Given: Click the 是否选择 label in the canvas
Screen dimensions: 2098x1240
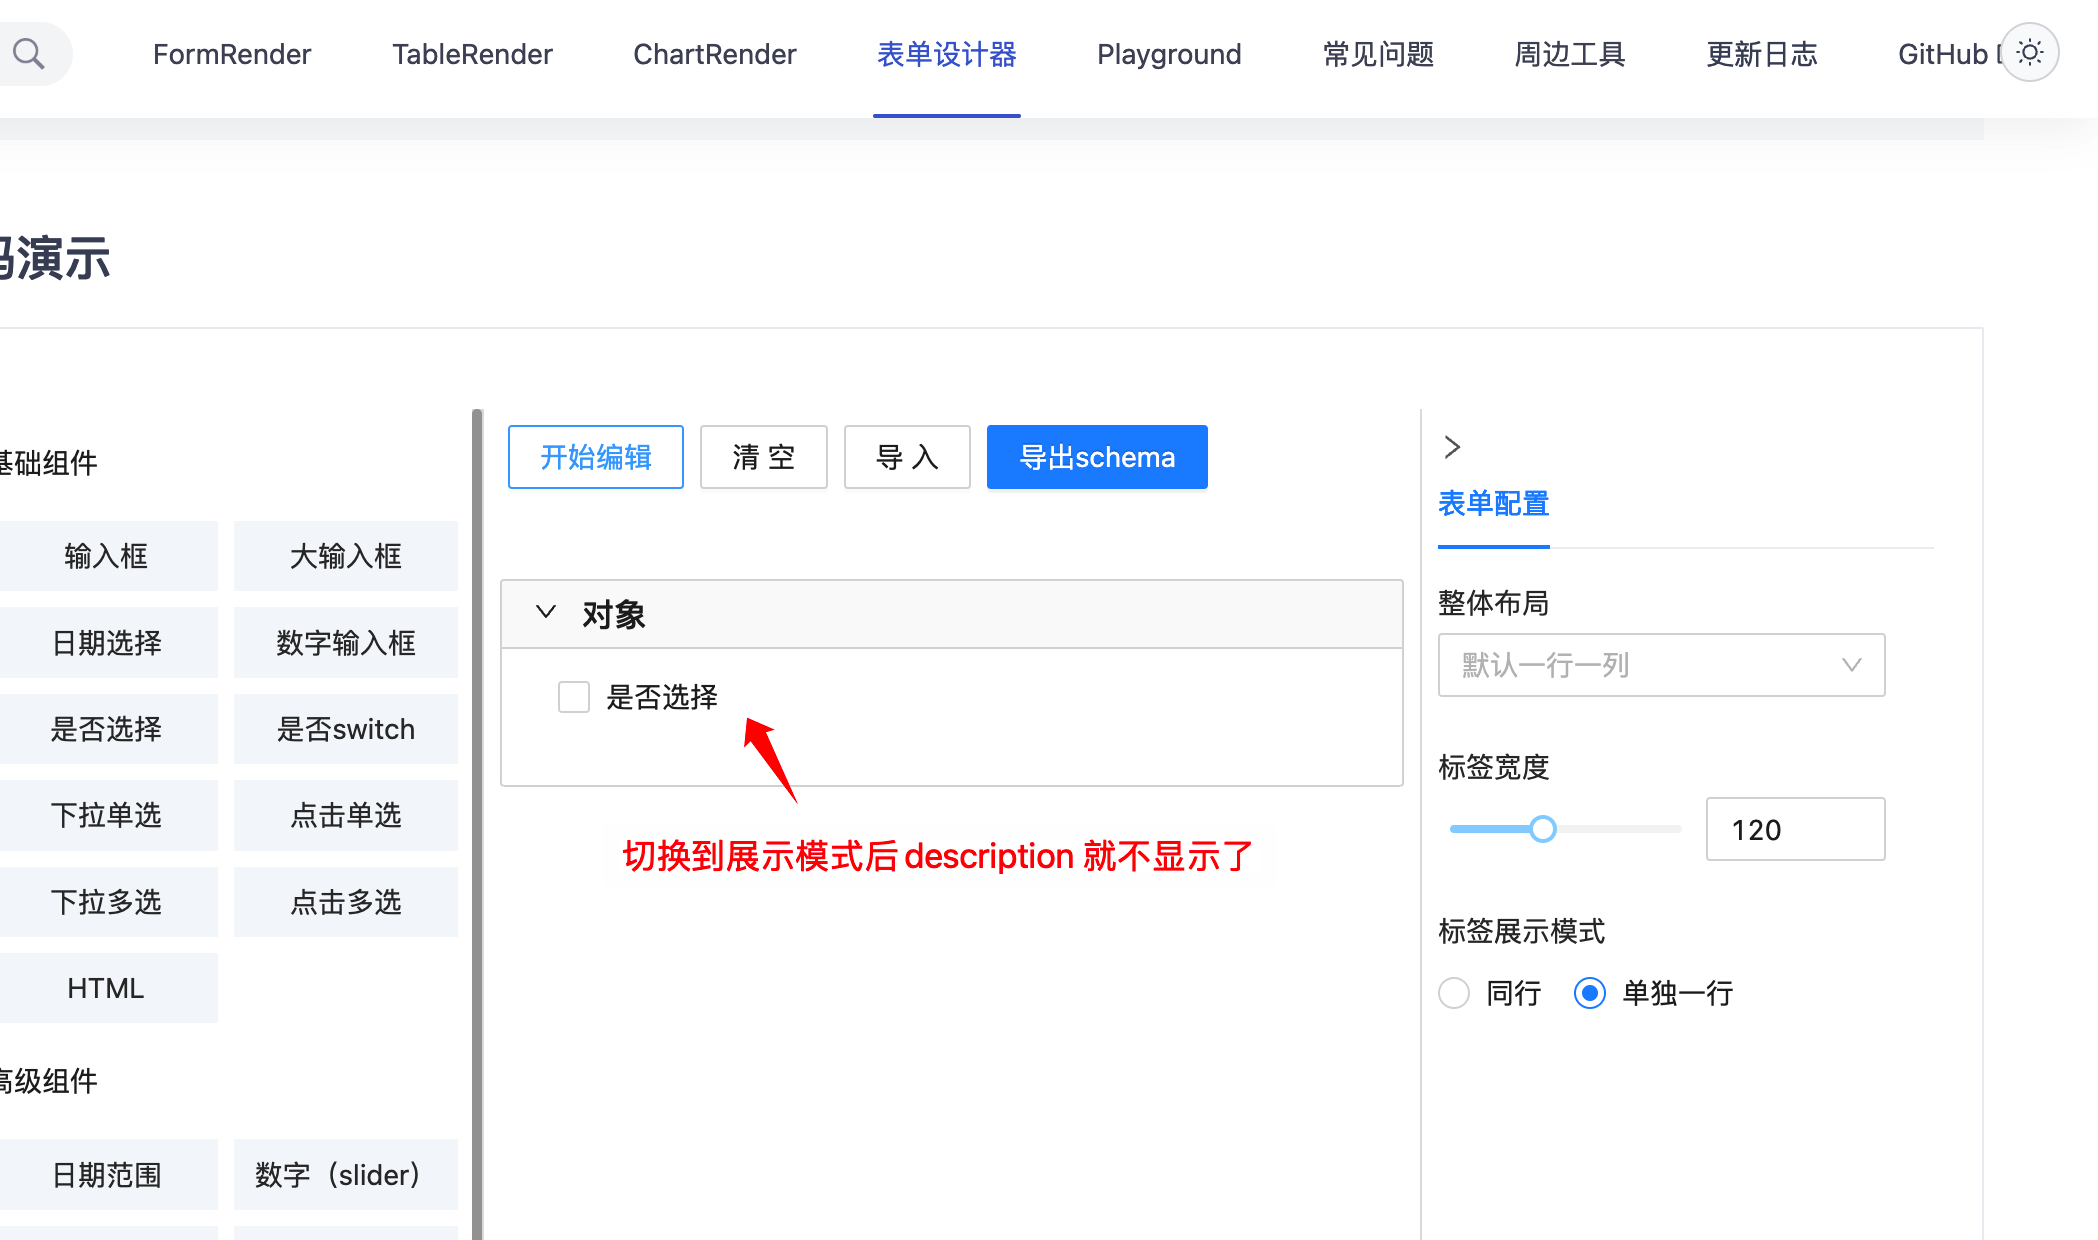Looking at the screenshot, I should pyautogui.click(x=662, y=697).
